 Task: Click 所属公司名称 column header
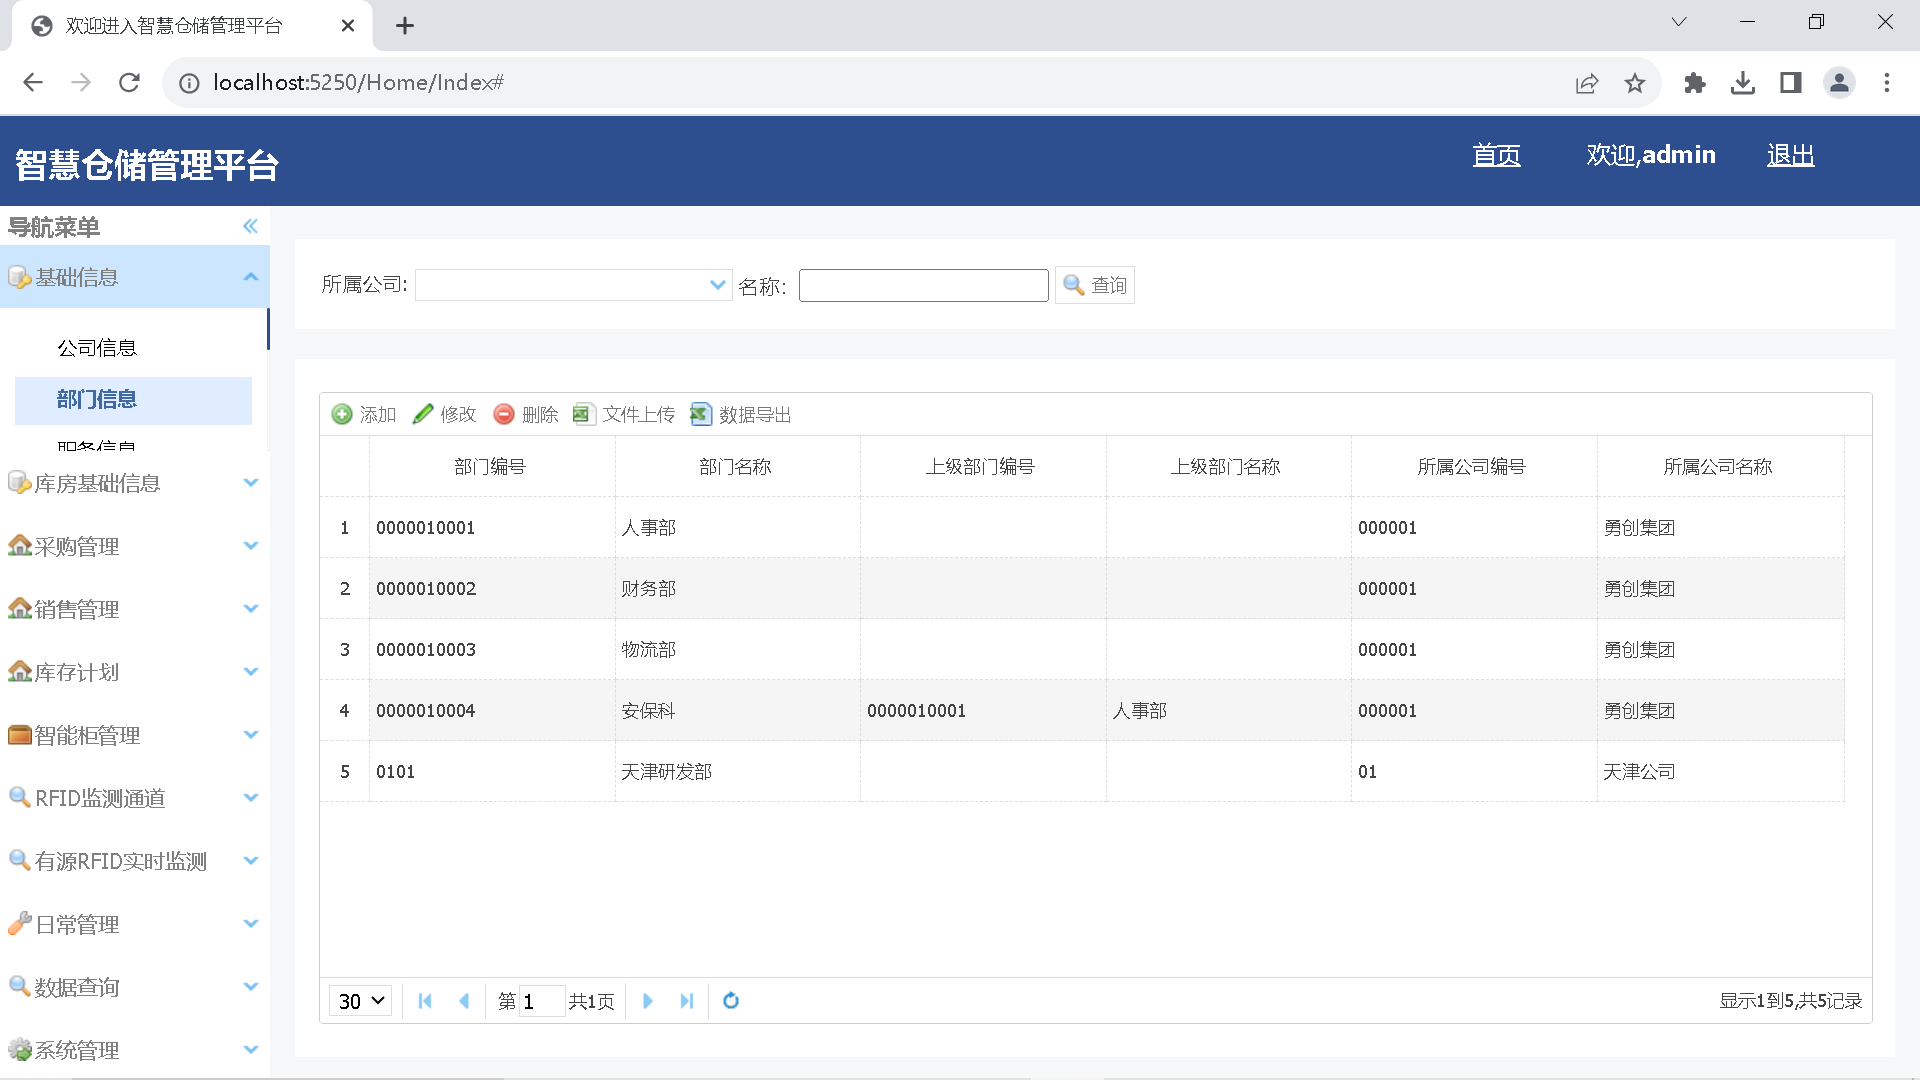(1720, 466)
